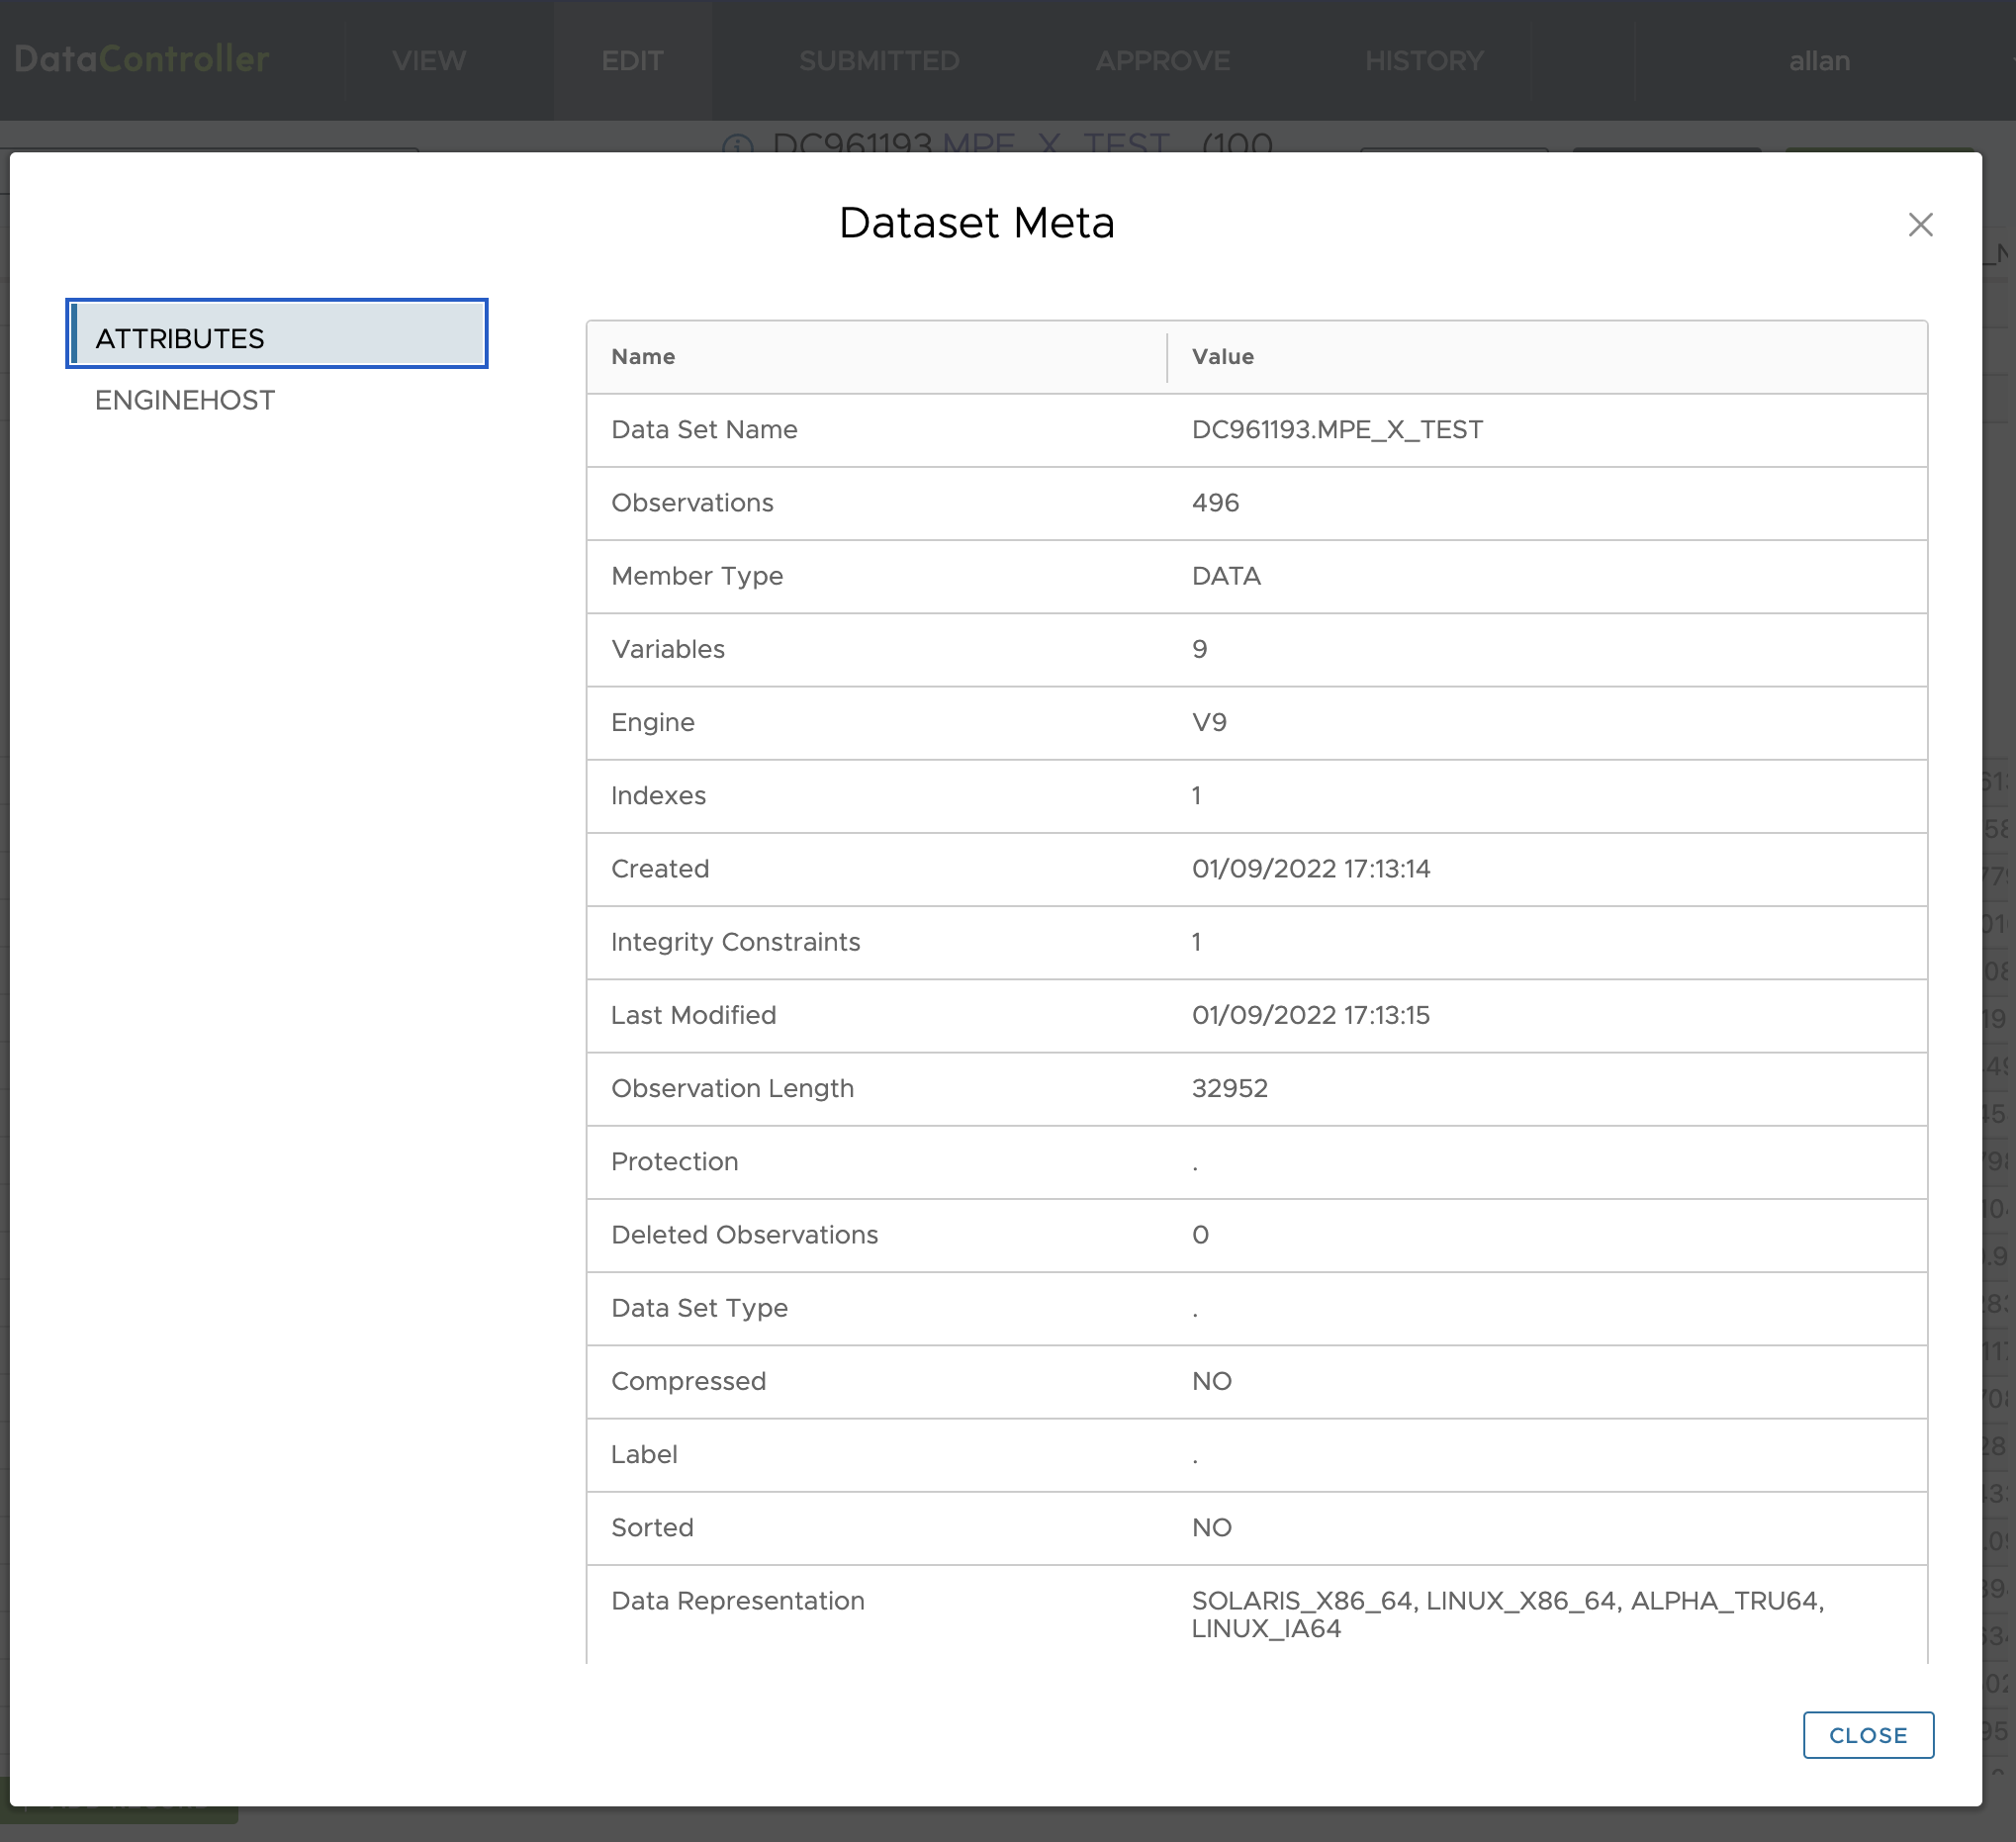Click the Name column header

click(643, 357)
